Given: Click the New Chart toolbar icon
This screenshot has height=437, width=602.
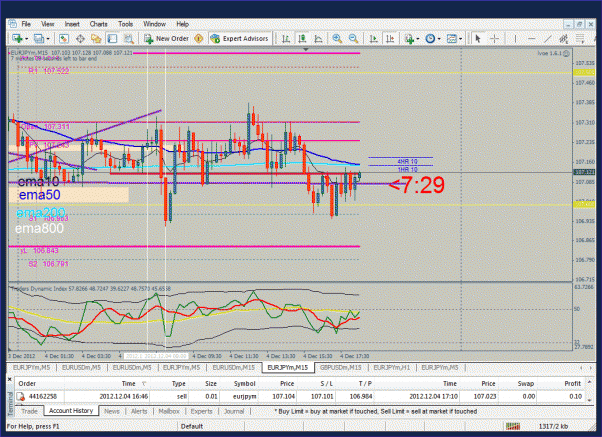Looking at the screenshot, I should coord(17,38).
